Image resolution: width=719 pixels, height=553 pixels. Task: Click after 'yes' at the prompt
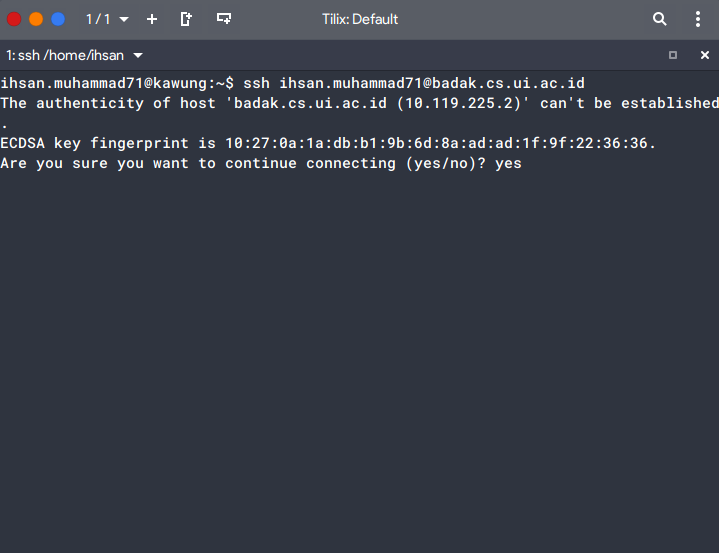point(526,163)
